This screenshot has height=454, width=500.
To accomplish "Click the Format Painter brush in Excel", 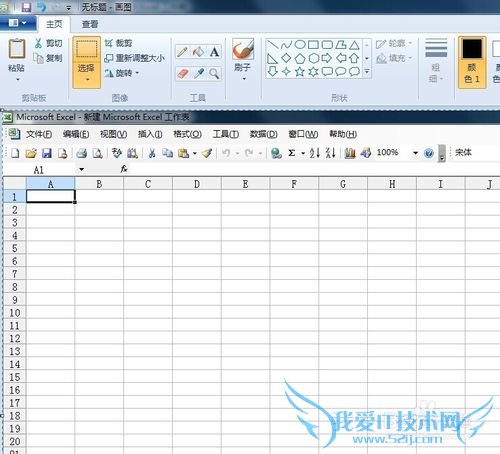I will (207, 153).
